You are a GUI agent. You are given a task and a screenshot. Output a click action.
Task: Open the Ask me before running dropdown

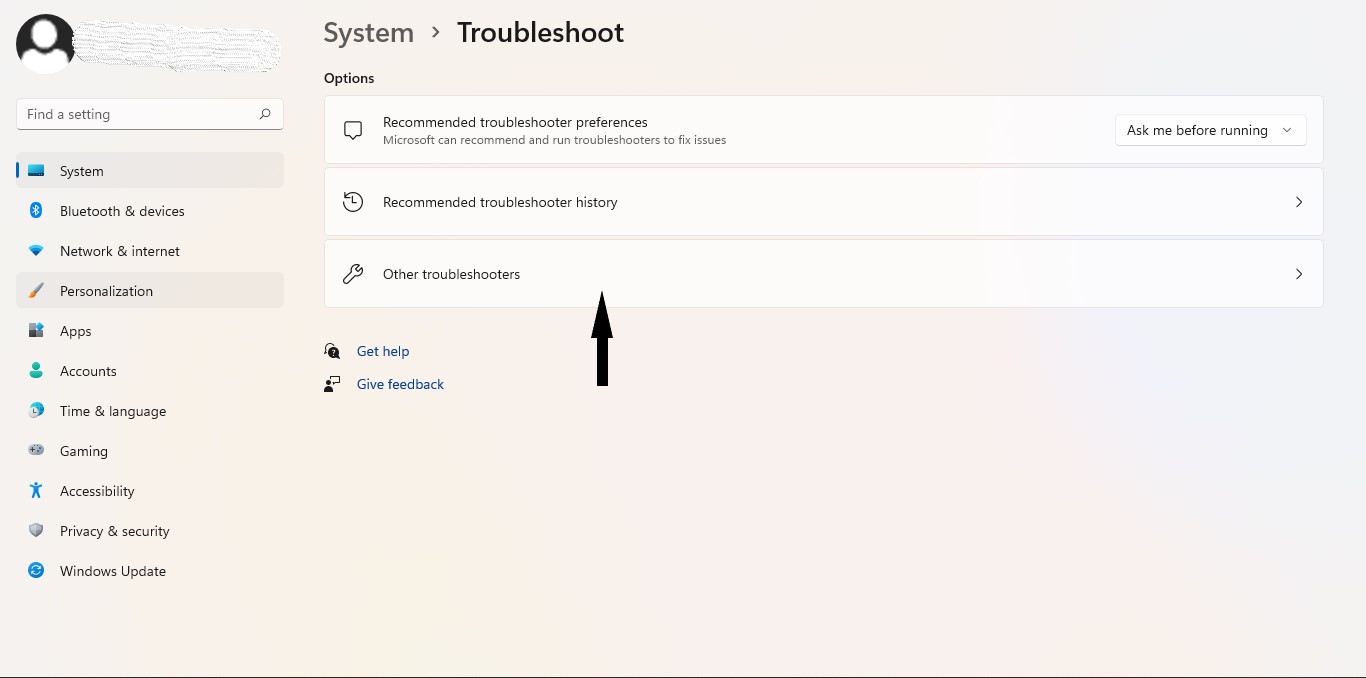click(x=1210, y=130)
